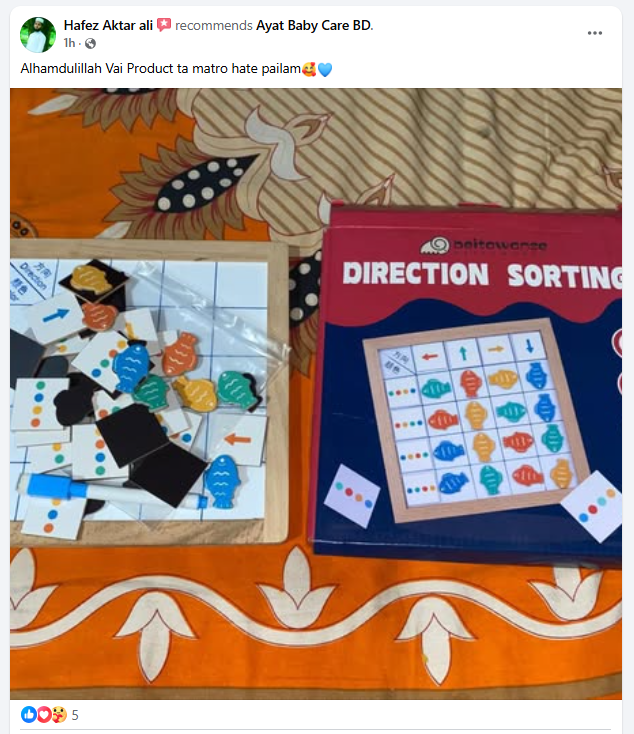Click the Care hug reaction icon
Screen dimensions: 634x734
[x=59, y=715]
